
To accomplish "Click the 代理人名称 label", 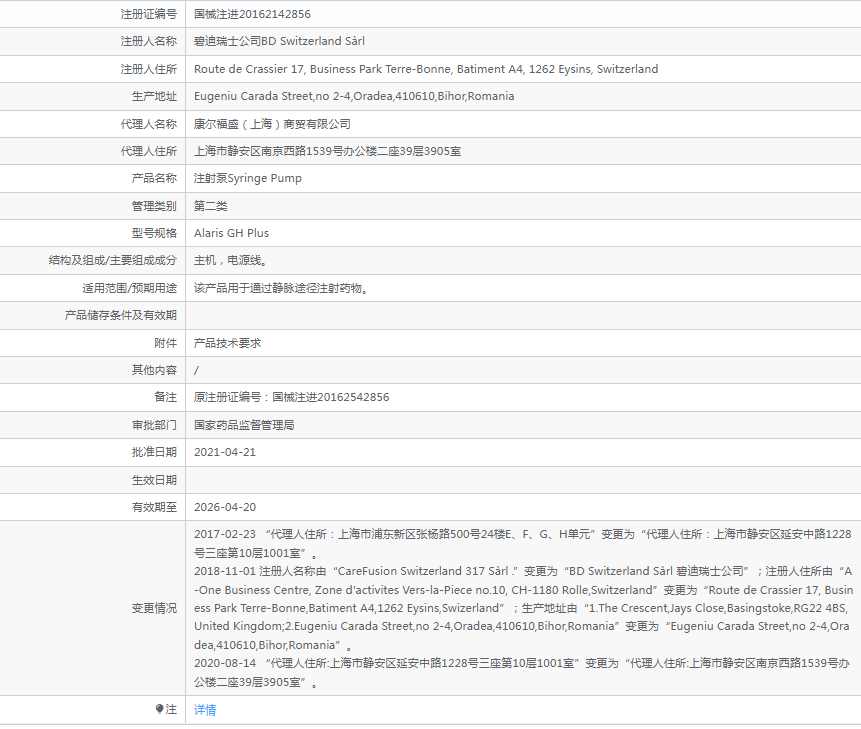I will [x=149, y=124].
